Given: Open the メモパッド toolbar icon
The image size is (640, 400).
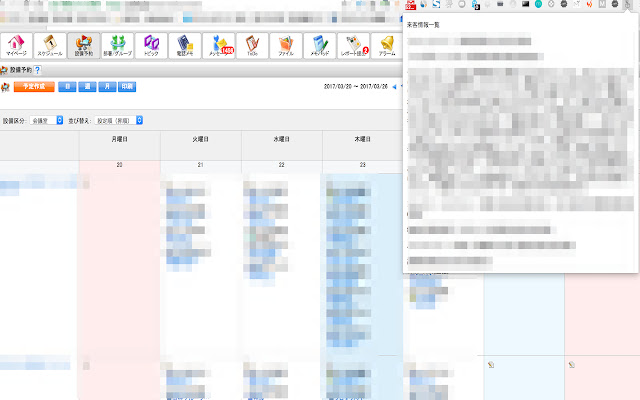Looking at the screenshot, I should [x=320, y=45].
